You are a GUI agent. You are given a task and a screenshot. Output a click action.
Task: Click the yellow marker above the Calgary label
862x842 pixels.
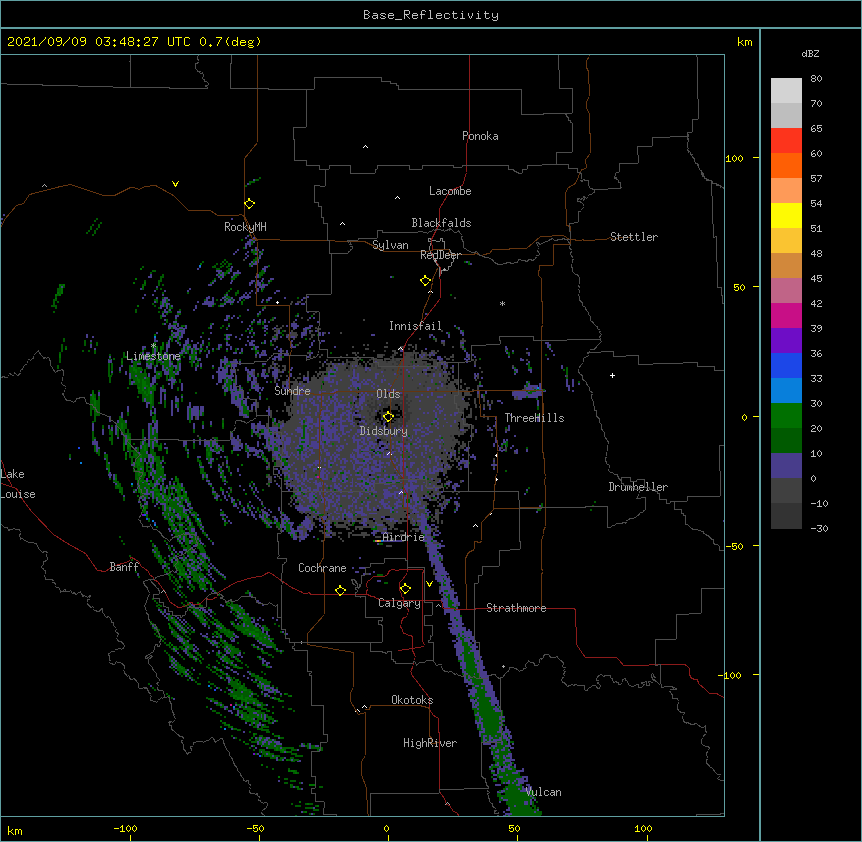[x=405, y=589]
